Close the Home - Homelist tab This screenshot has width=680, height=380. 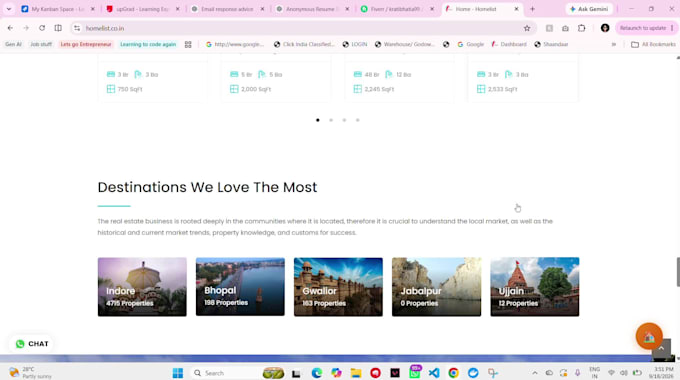(516, 9)
